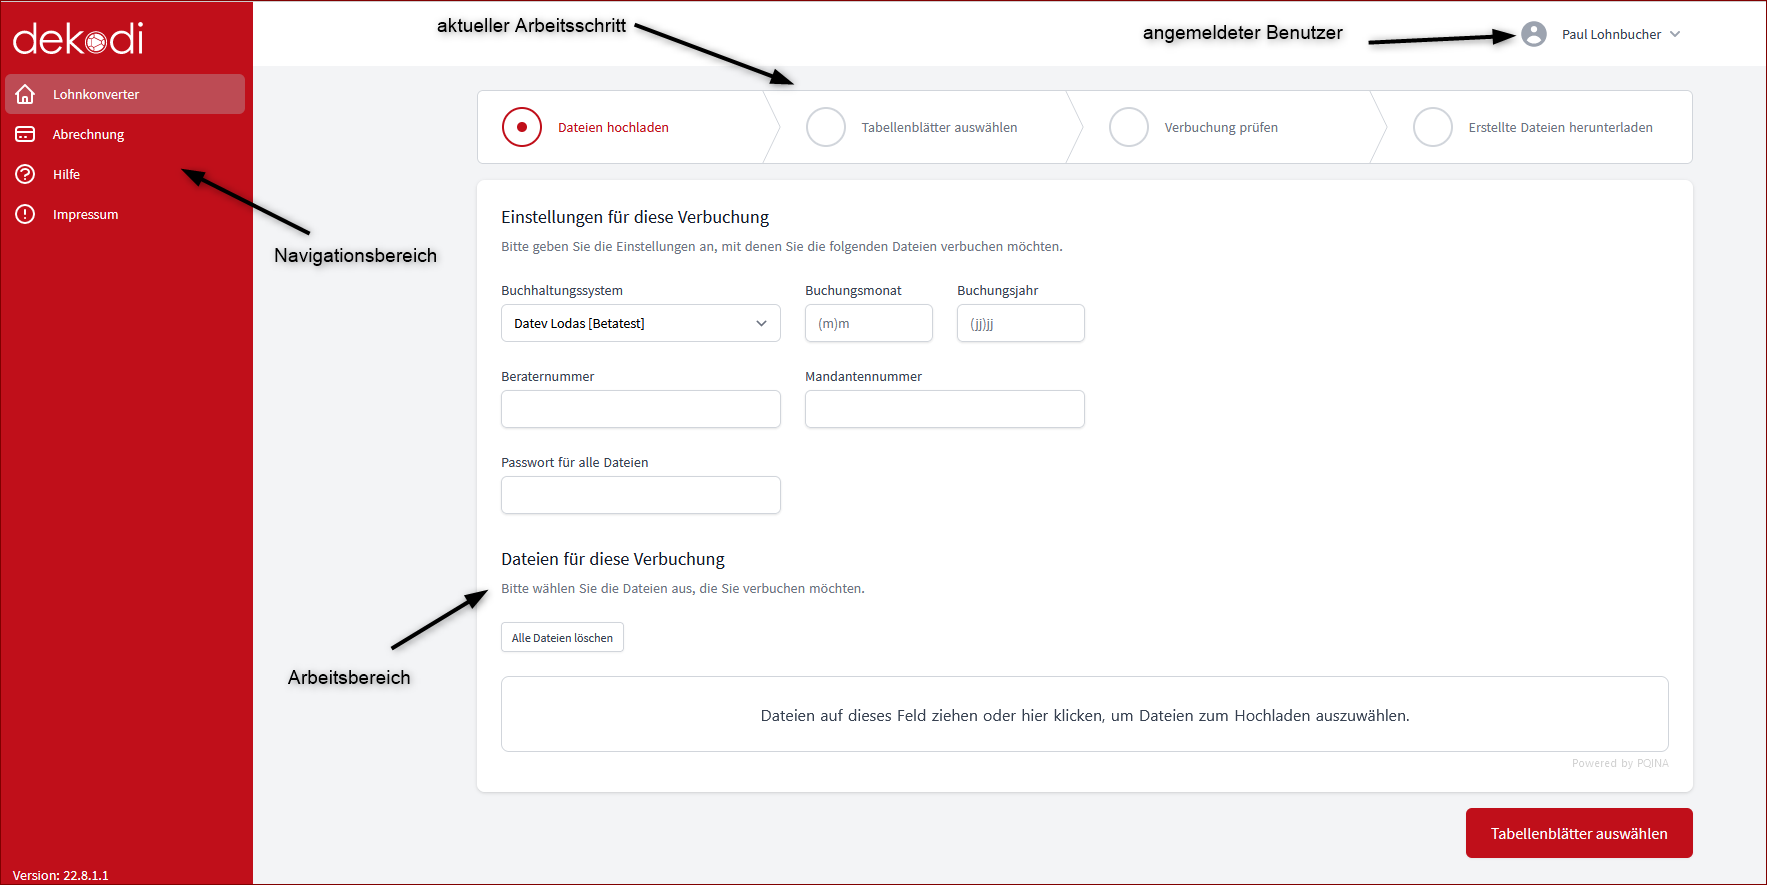This screenshot has height=885, width=1767.
Task: Click the file drop zone to upload
Action: coord(1084,714)
